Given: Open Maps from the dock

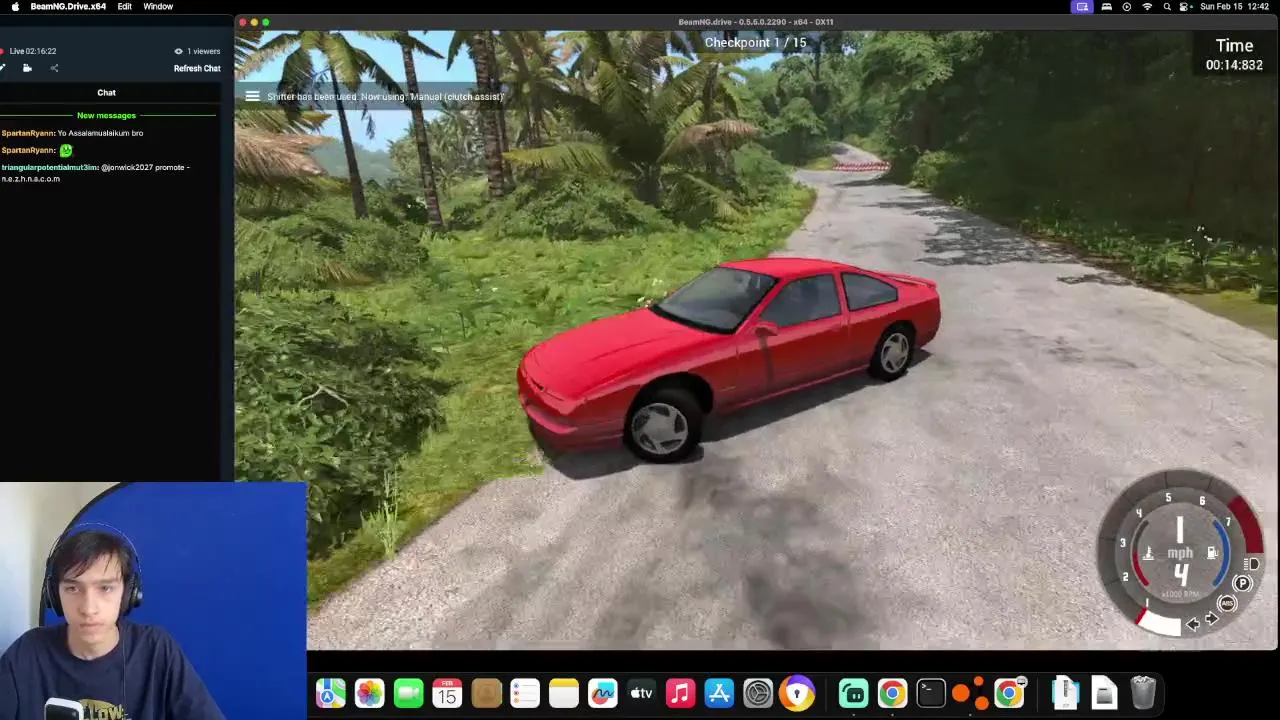Looking at the screenshot, I should pos(331,693).
